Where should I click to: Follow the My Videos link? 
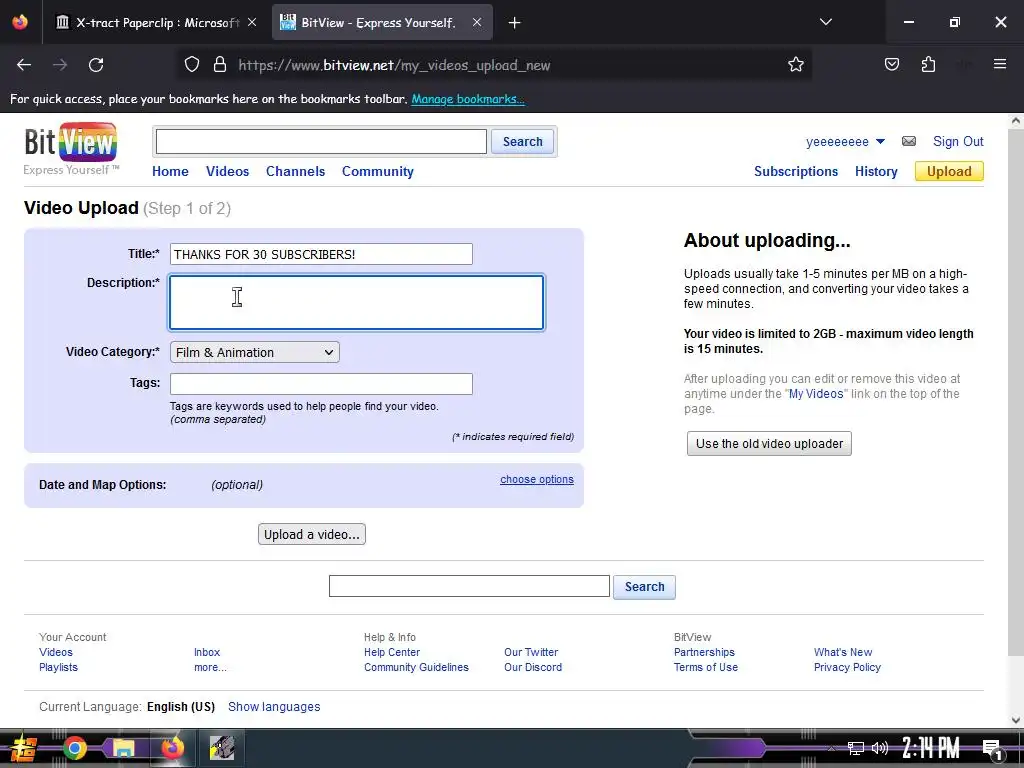816,394
